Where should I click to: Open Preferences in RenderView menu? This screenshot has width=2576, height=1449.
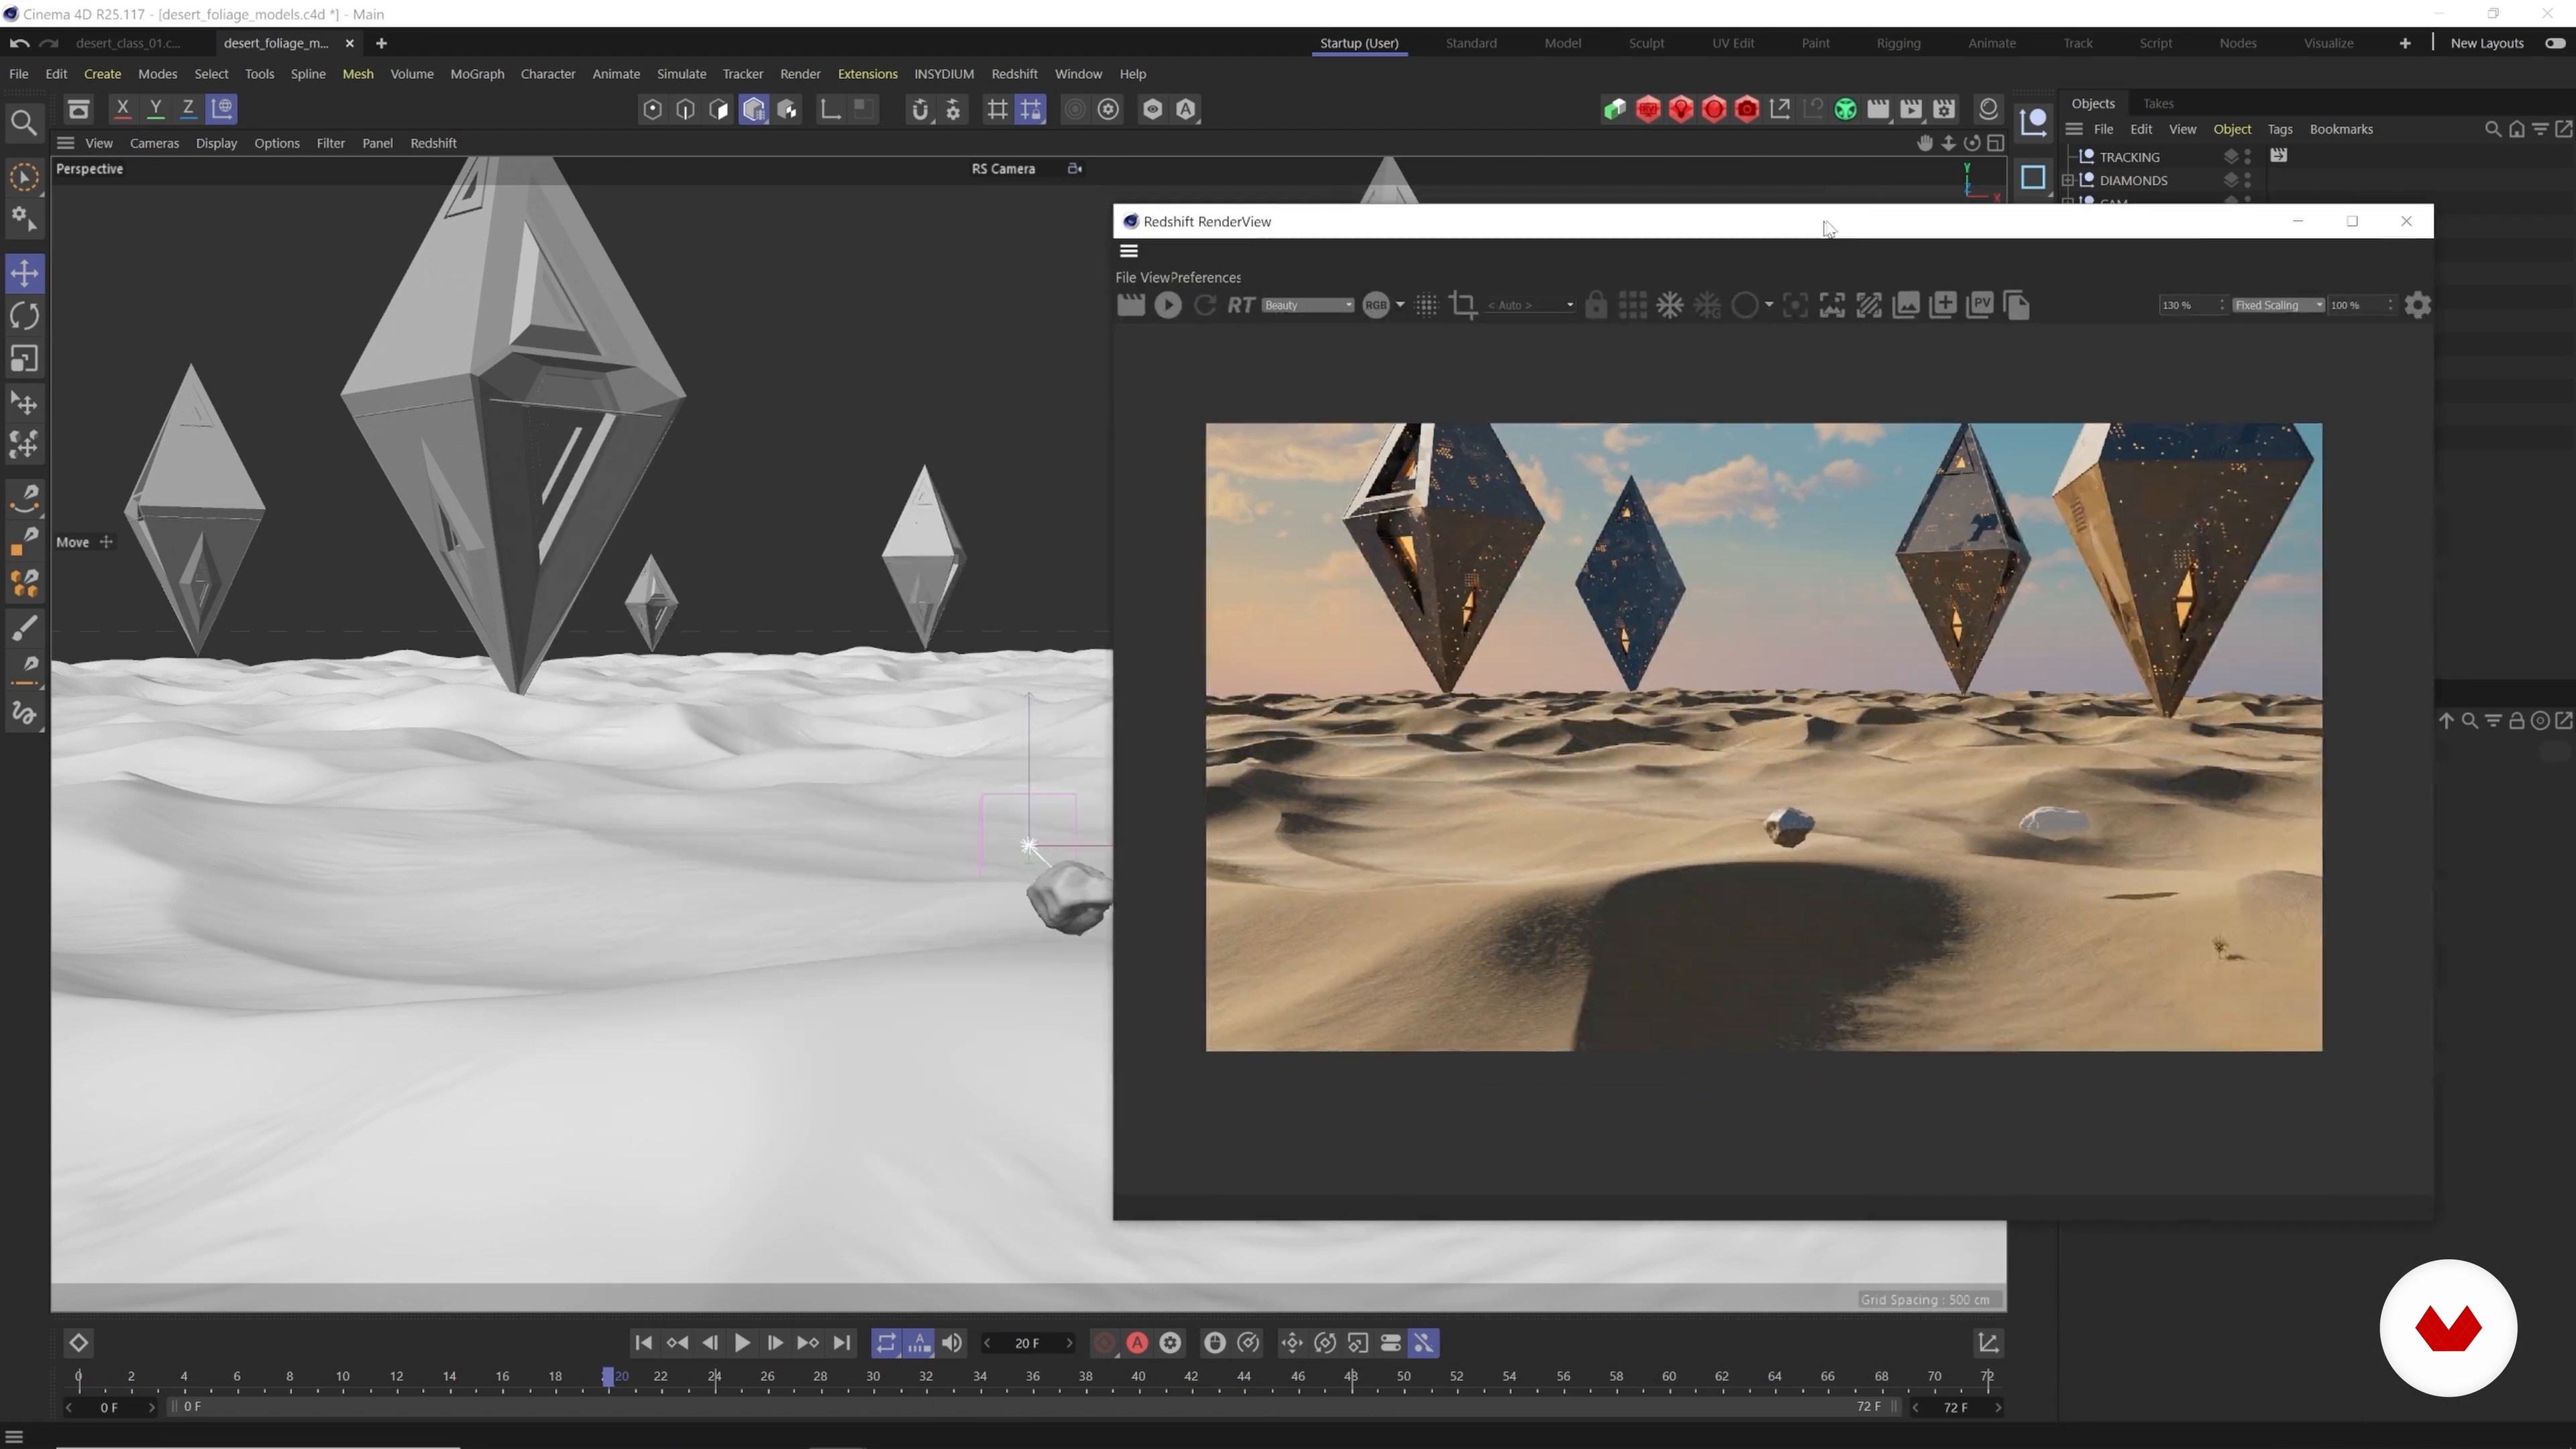pos(1205,277)
